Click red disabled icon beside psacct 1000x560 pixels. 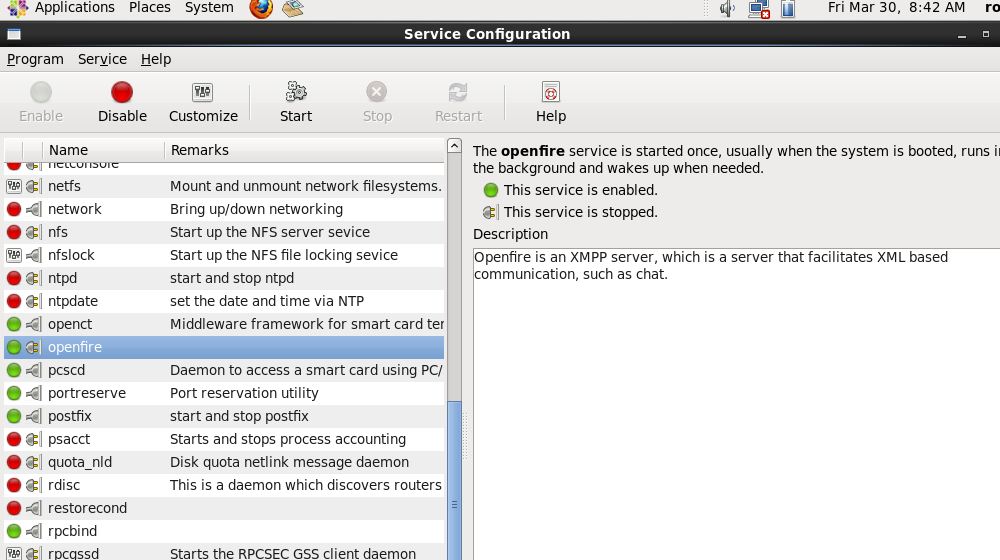(13, 439)
